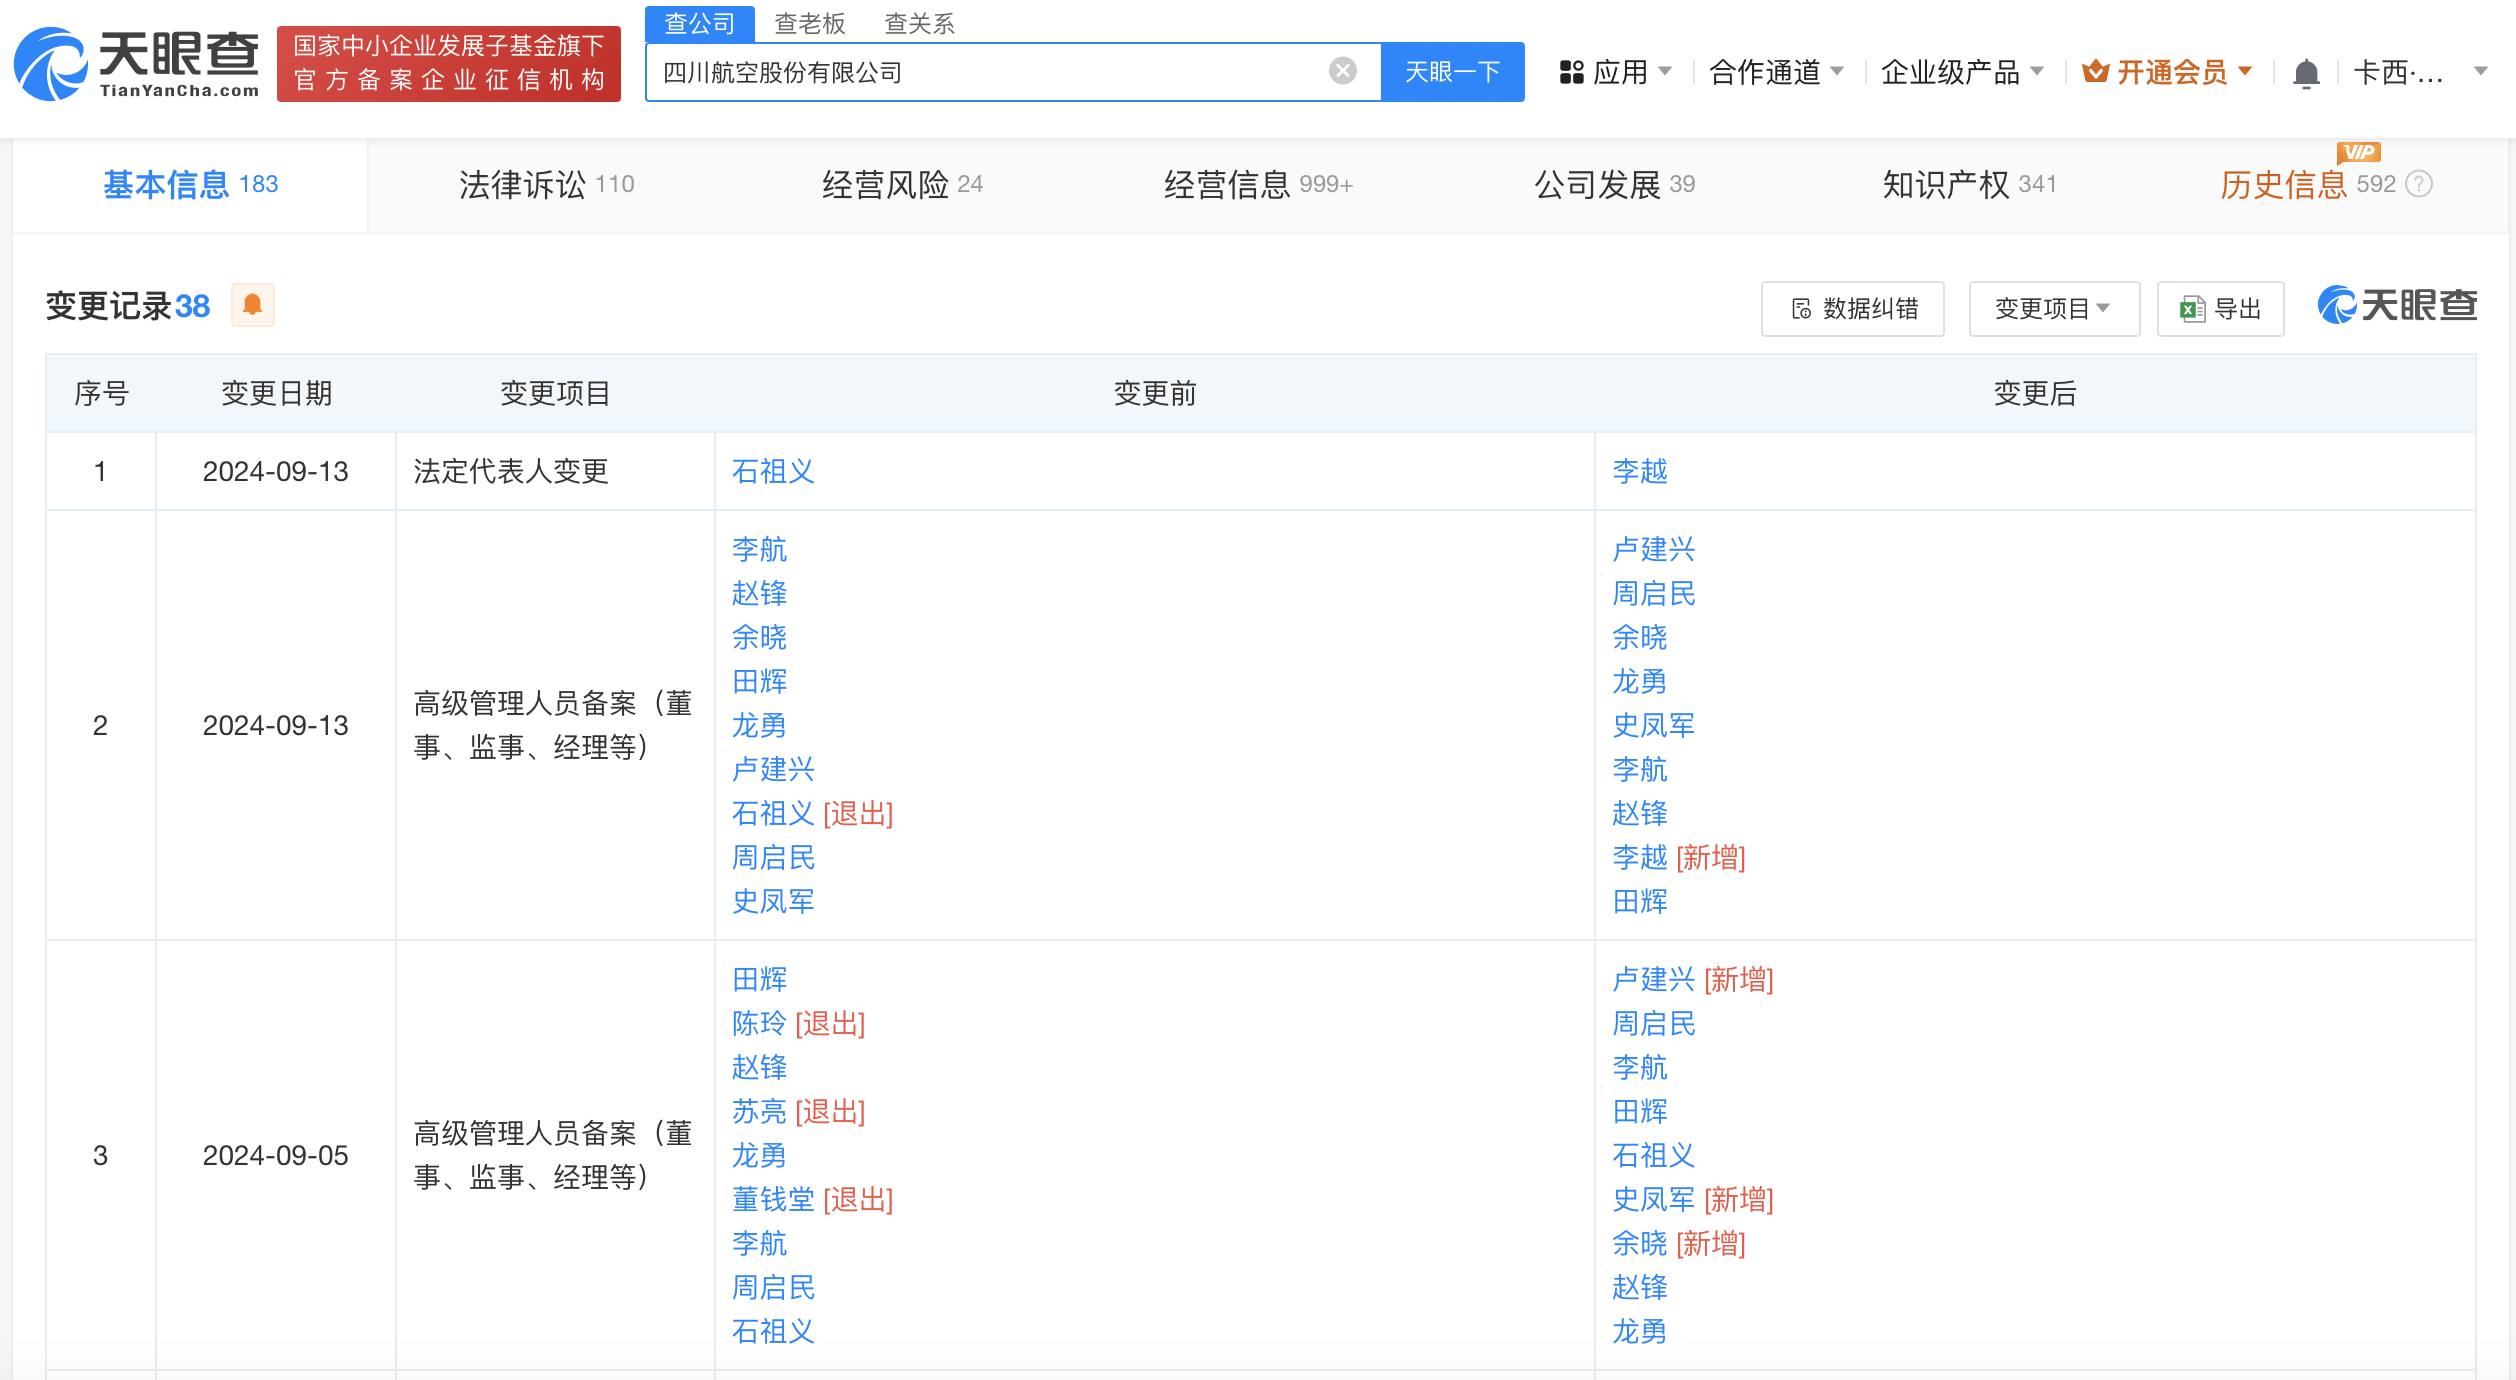
Task: Switch to the 法律诉讼 tab
Action: coord(546,185)
